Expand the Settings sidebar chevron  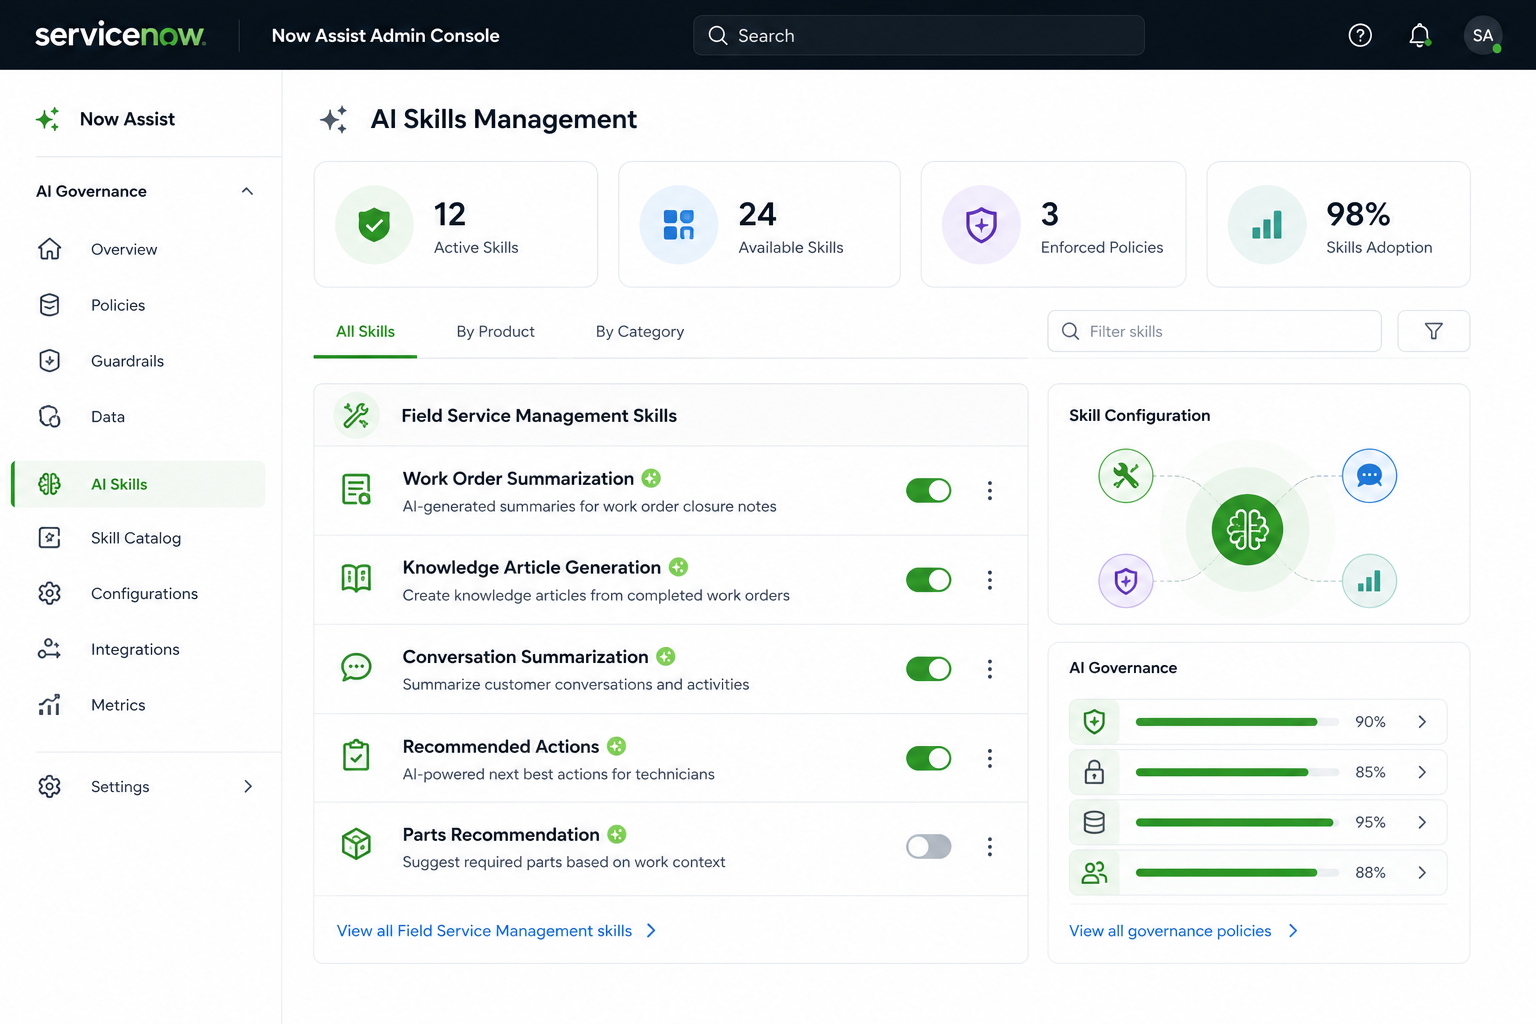(248, 786)
